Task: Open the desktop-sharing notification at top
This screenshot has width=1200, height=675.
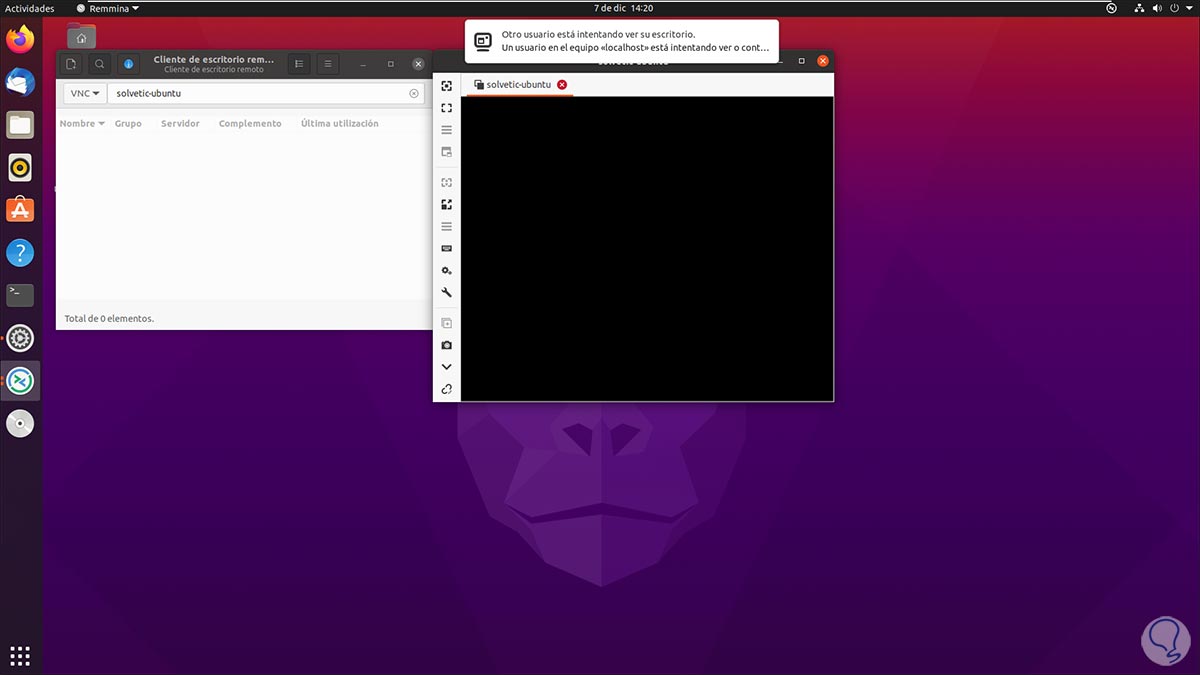Action: pos(622,40)
